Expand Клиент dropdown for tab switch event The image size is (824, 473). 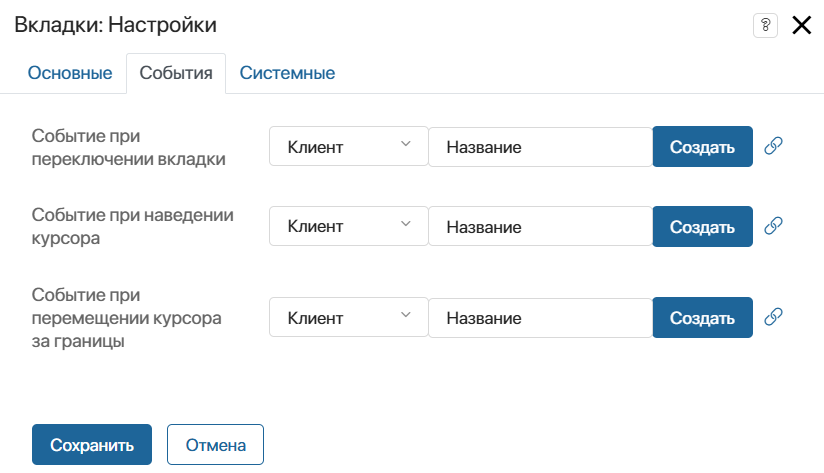(x=348, y=147)
